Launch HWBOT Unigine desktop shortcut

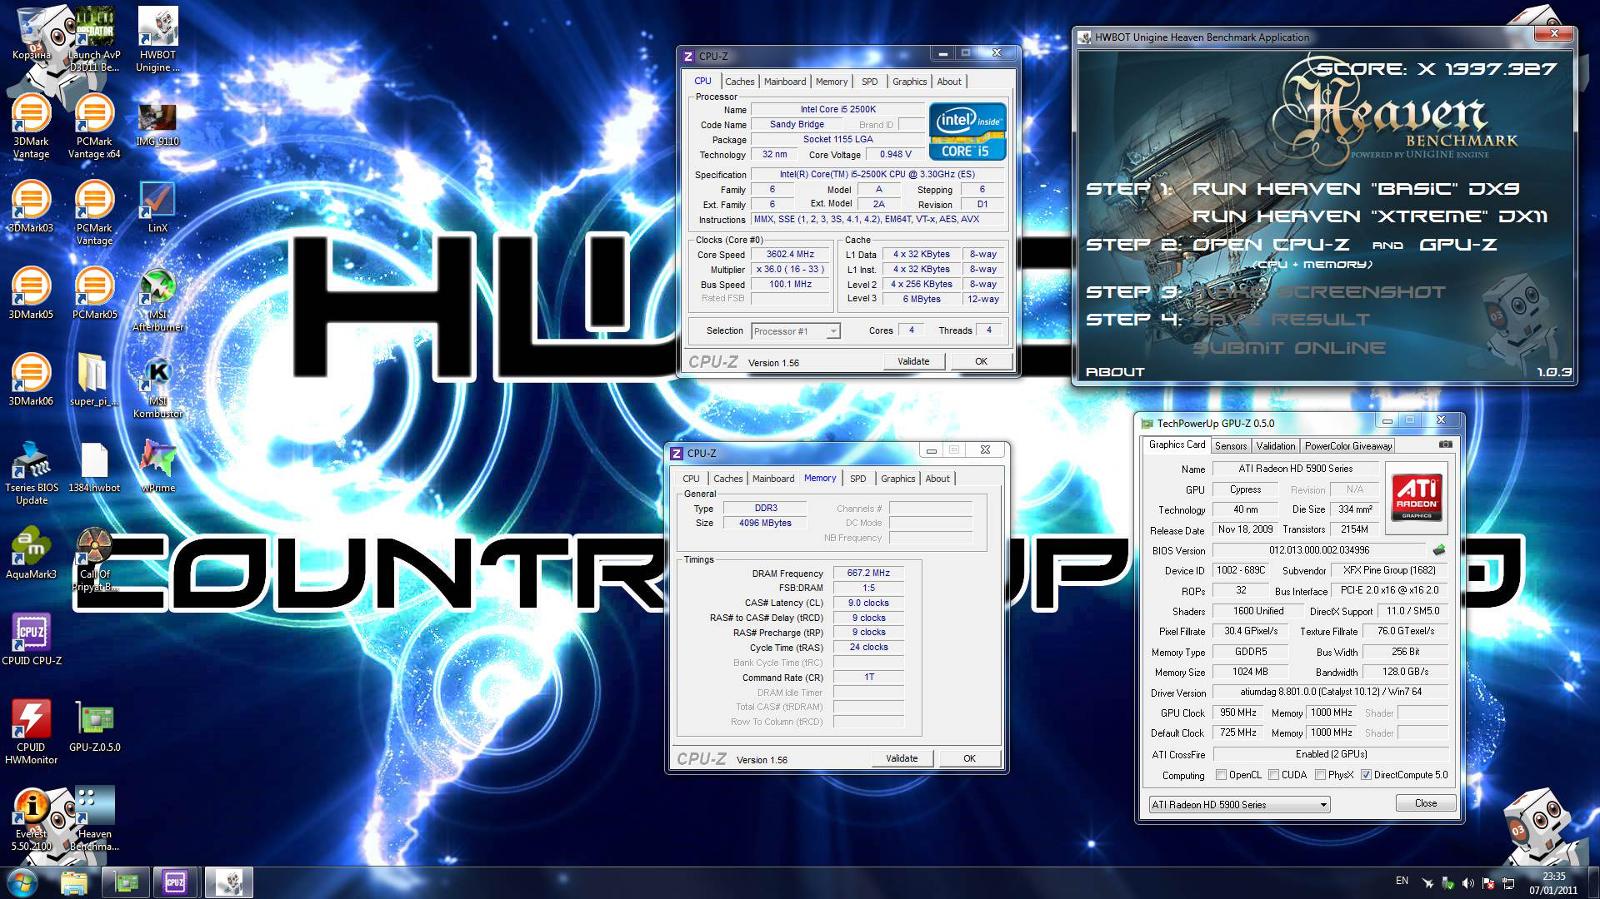(x=157, y=40)
